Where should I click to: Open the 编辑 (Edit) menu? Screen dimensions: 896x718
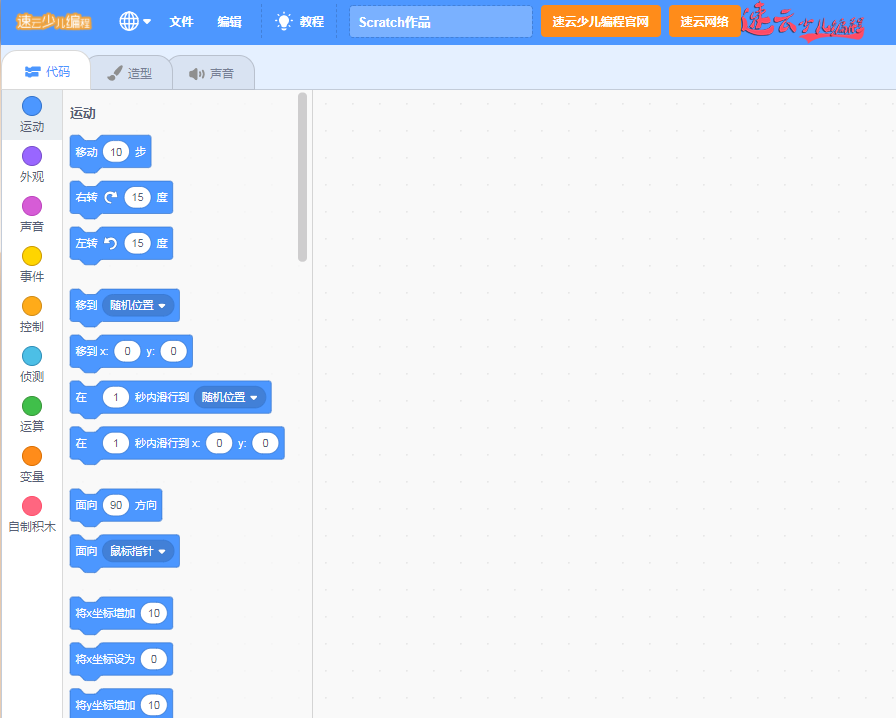coord(229,21)
